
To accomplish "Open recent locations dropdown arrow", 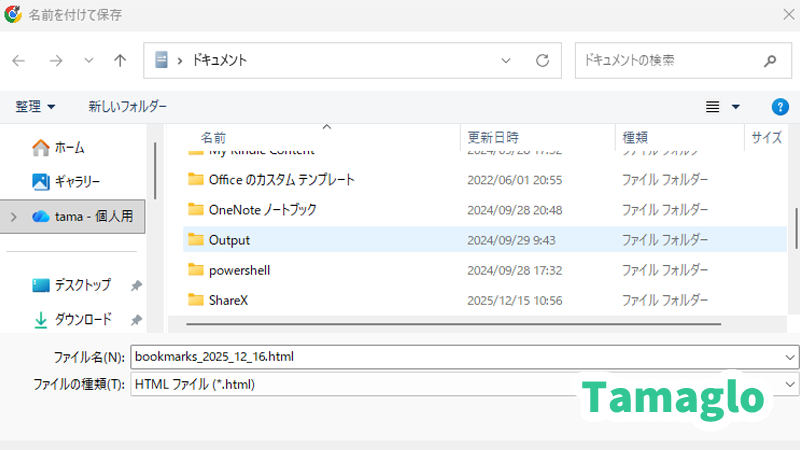I will pos(89,60).
